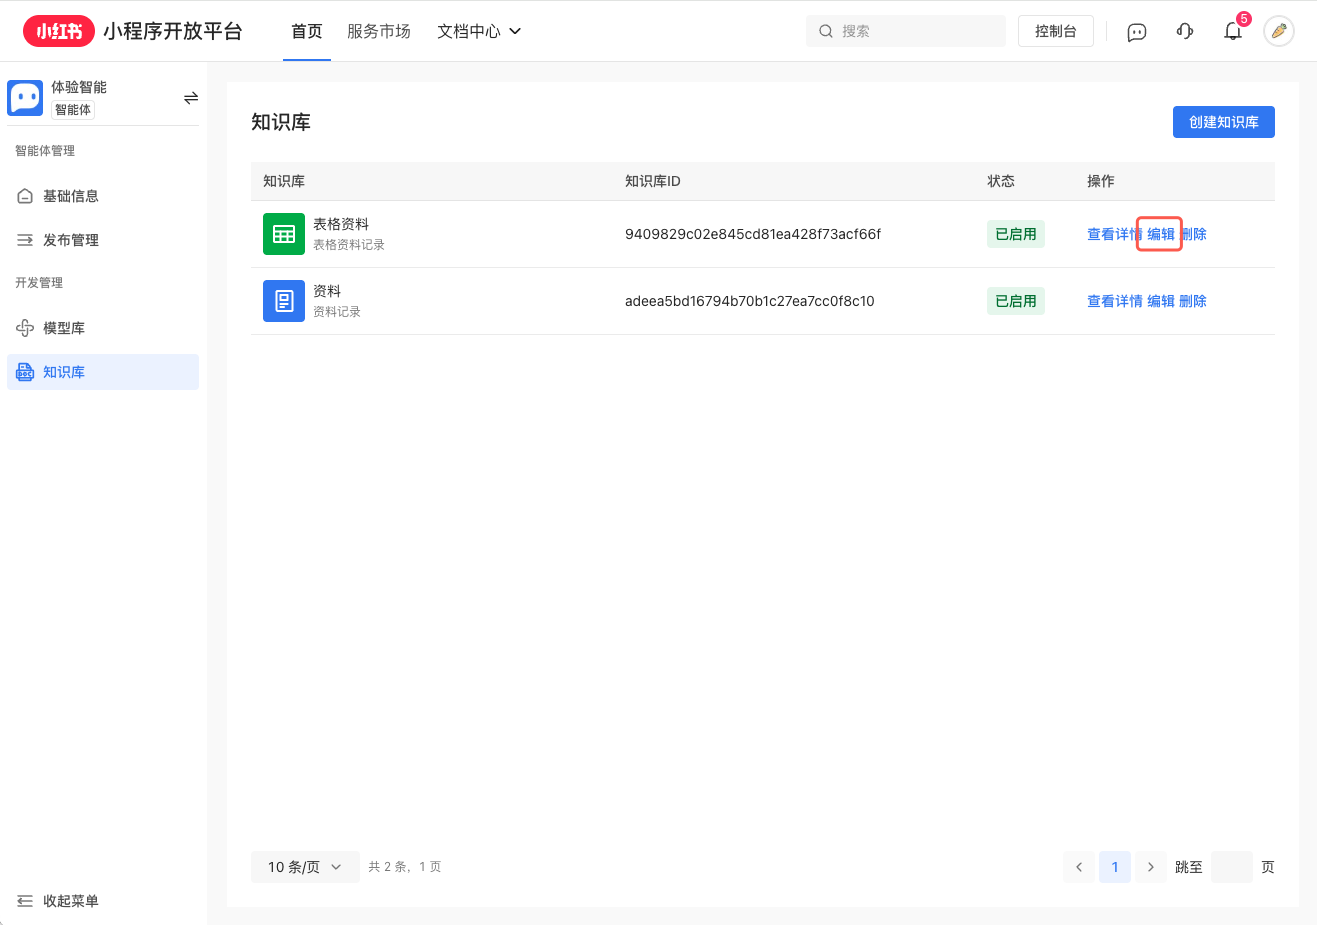Image resolution: width=1317 pixels, height=925 pixels.
Task: Click the 已启用 status badge for 资料
Action: pyautogui.click(x=1015, y=300)
